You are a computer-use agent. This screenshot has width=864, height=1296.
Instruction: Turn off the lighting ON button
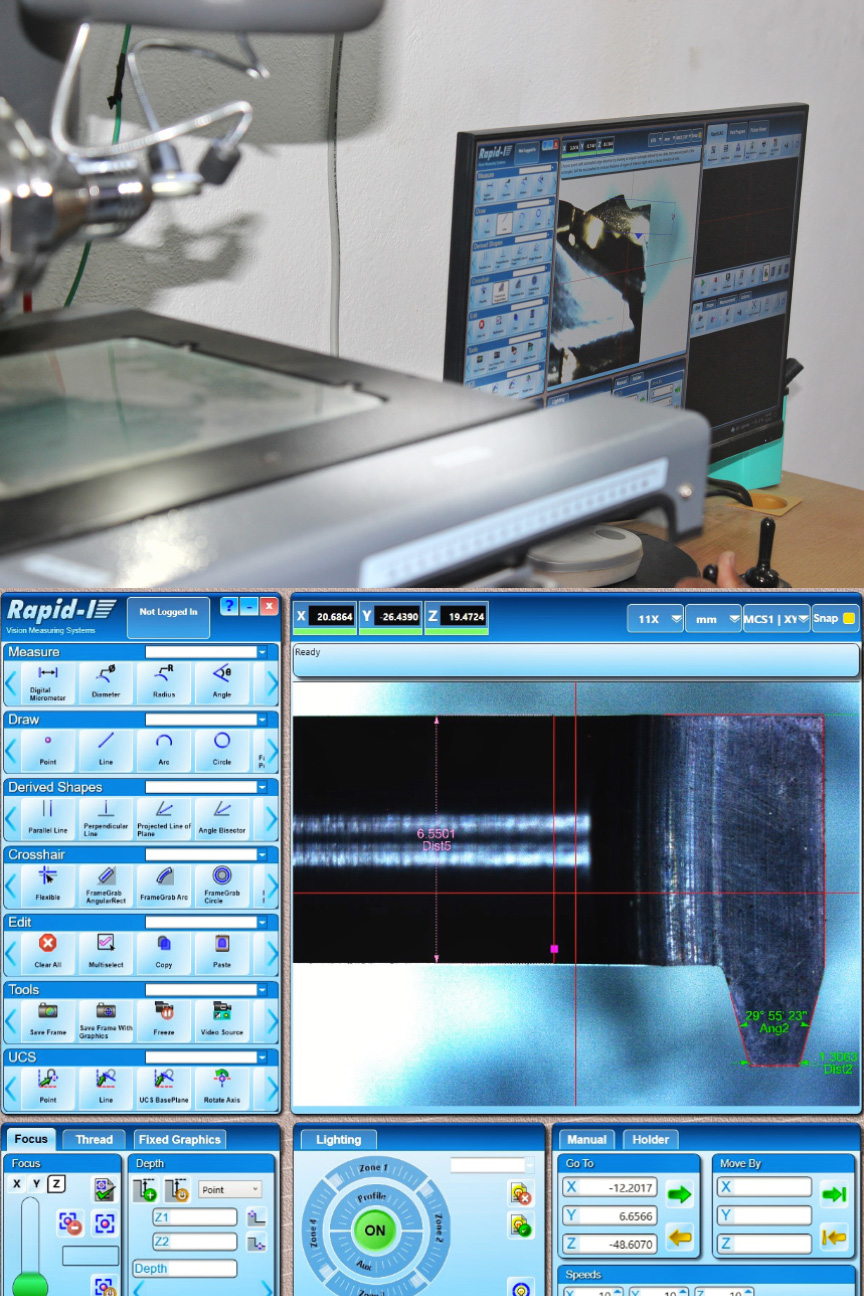(x=374, y=1230)
